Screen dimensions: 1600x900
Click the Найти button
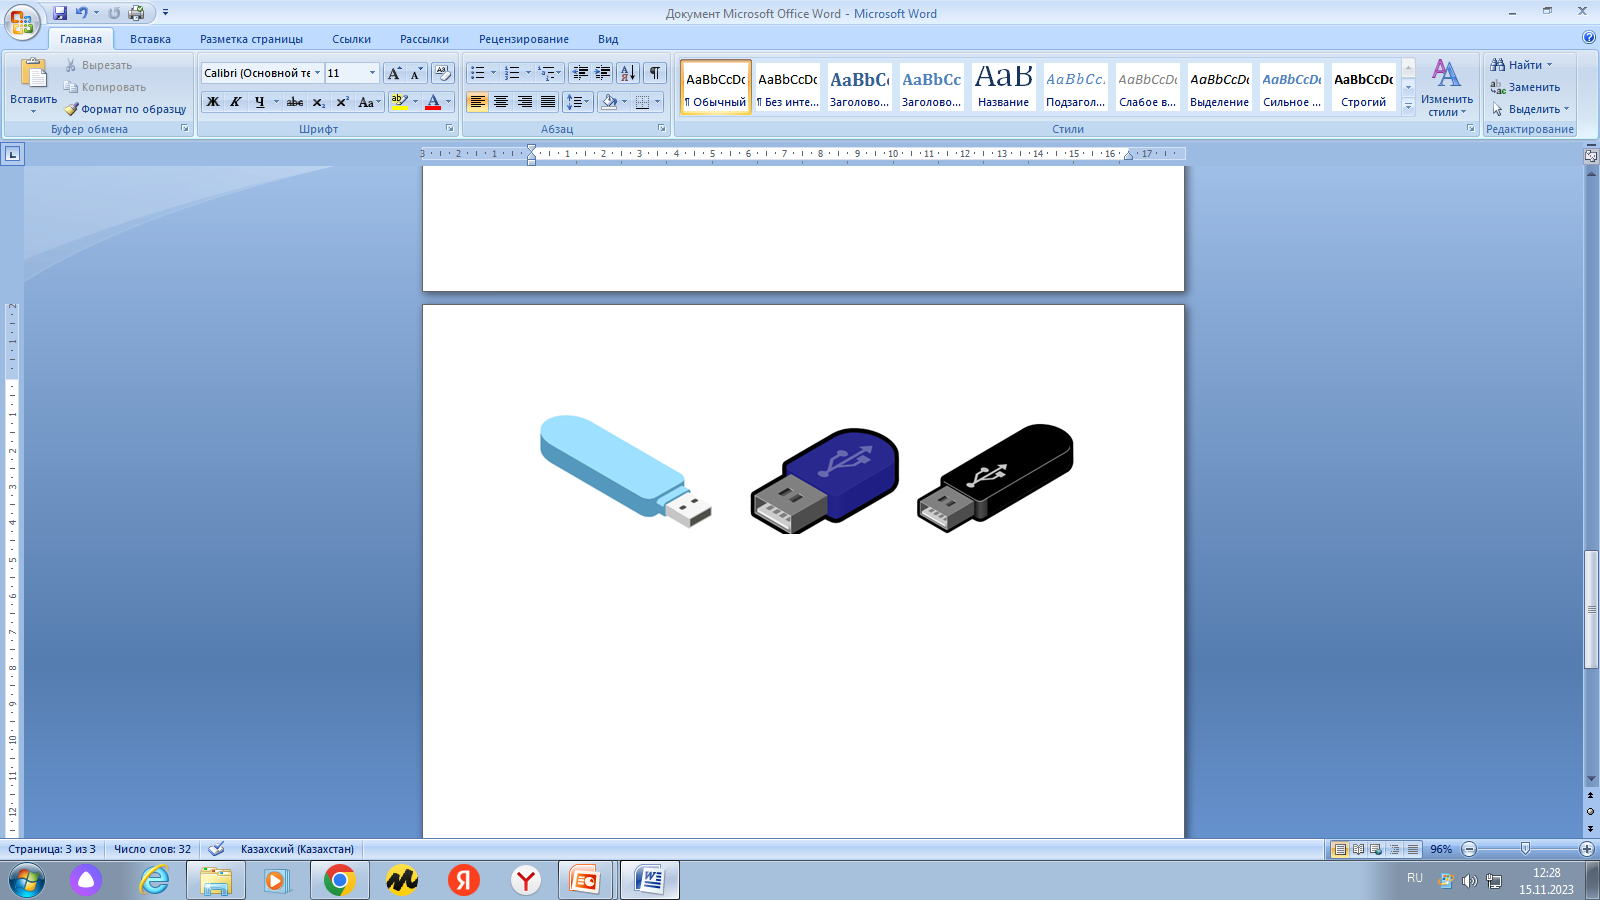tap(1522, 65)
